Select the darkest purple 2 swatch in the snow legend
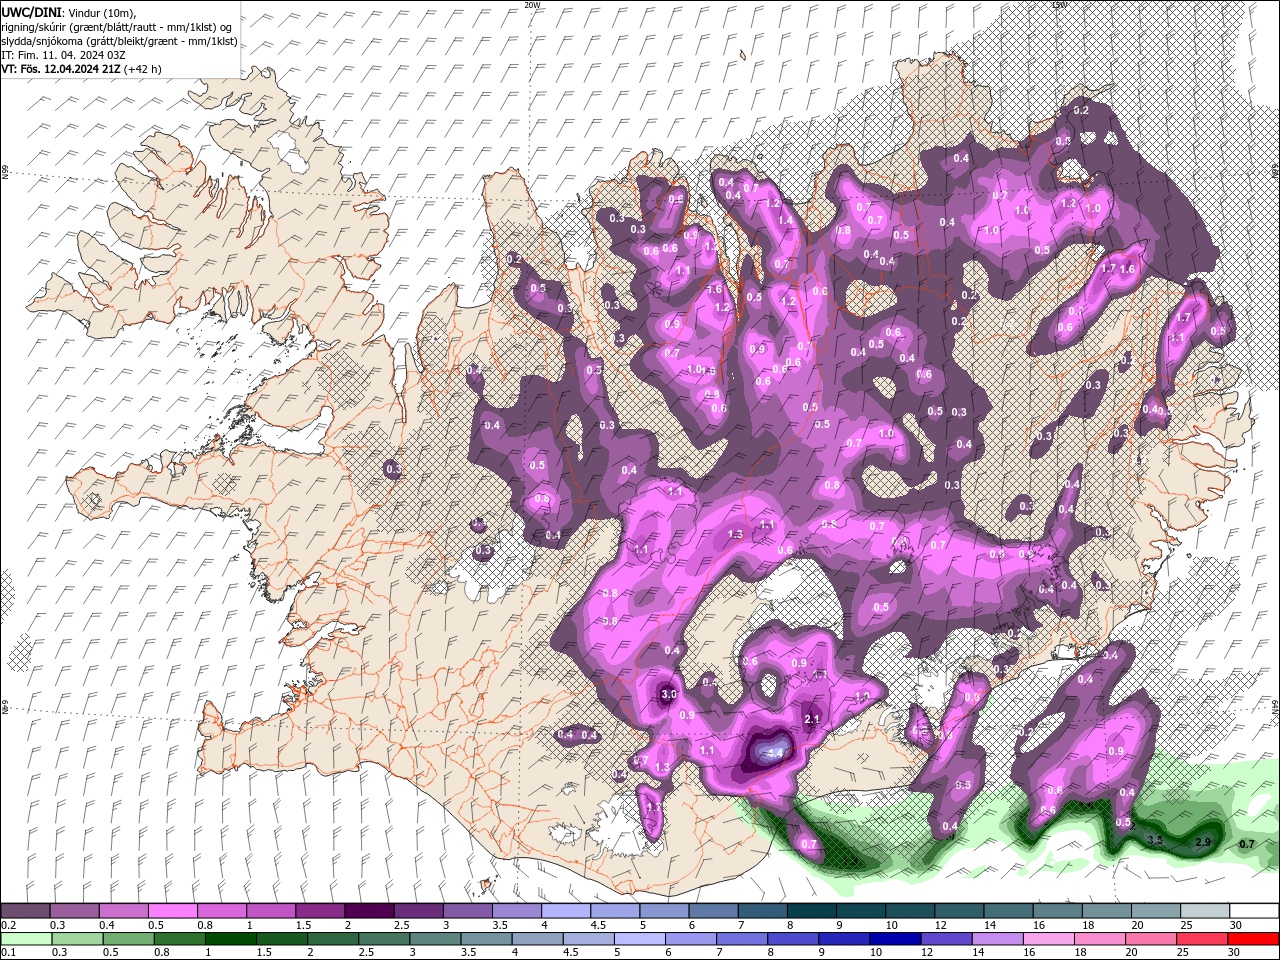This screenshot has width=1280, height=960. [x=369, y=911]
